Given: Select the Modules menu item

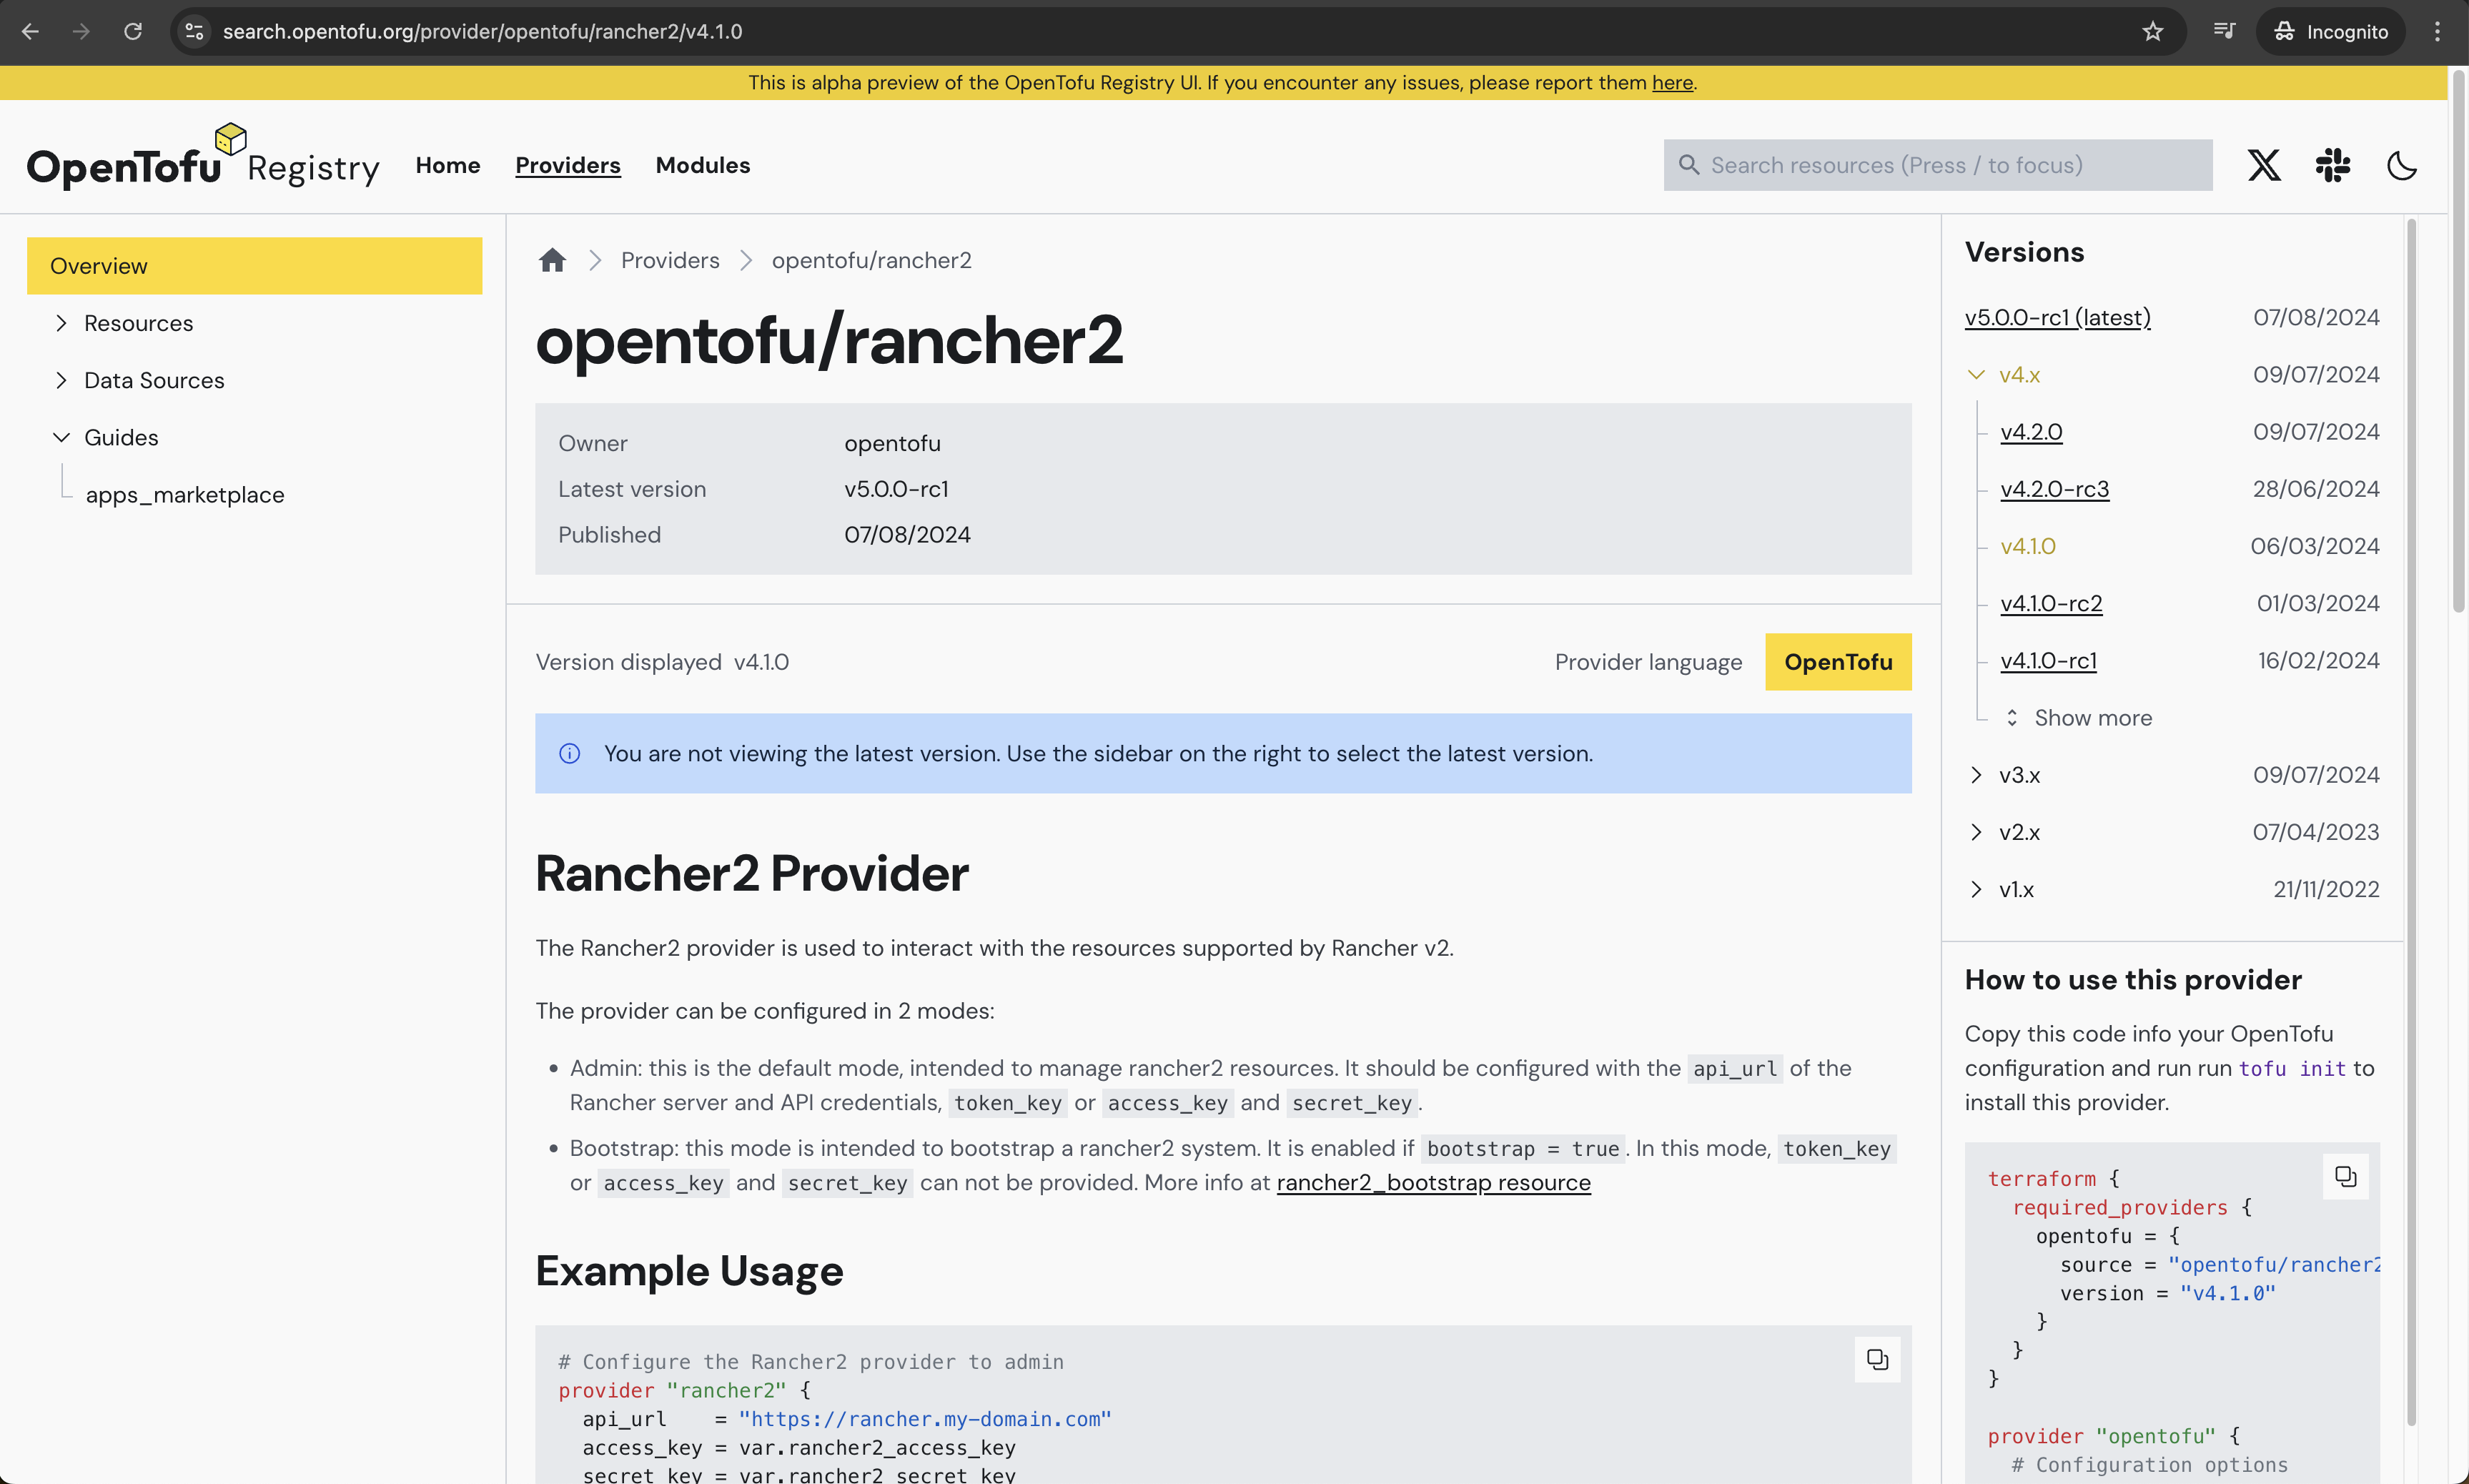Looking at the screenshot, I should (x=703, y=164).
